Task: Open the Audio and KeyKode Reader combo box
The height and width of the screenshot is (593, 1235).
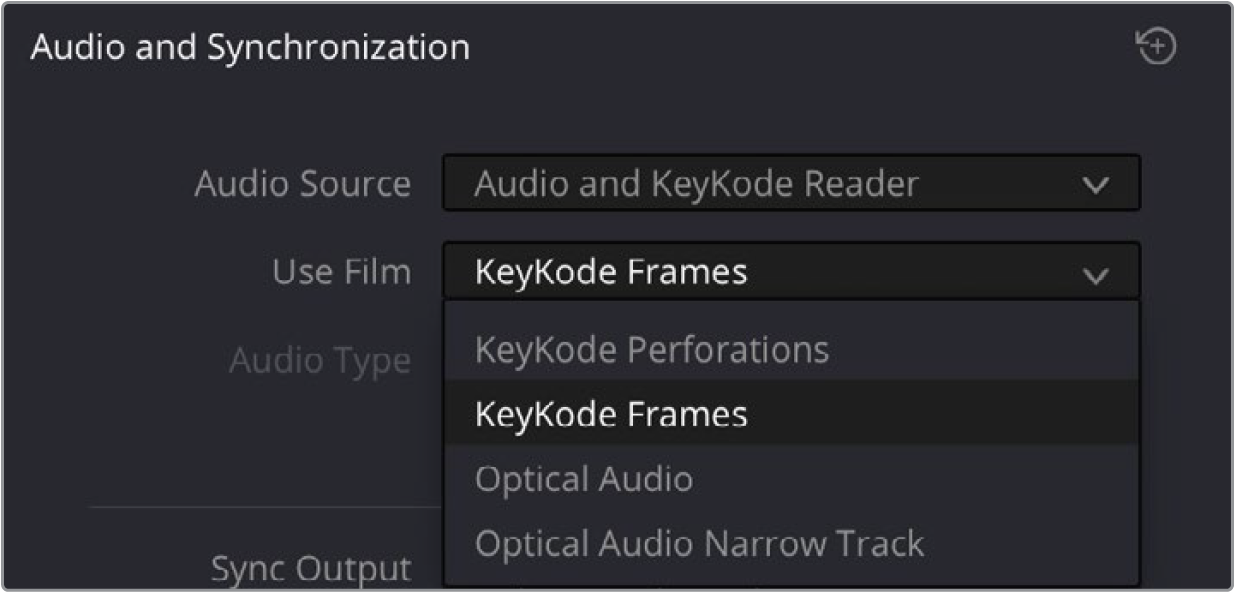Action: pos(791,183)
